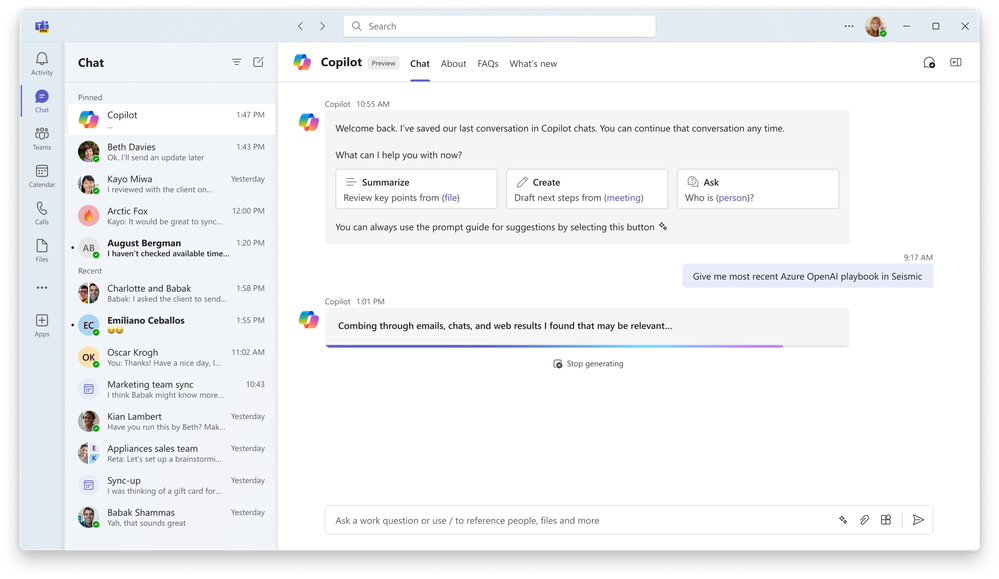Screen dimensions: 999x579
Task: Click the Pinned section label
Action: [90, 97]
